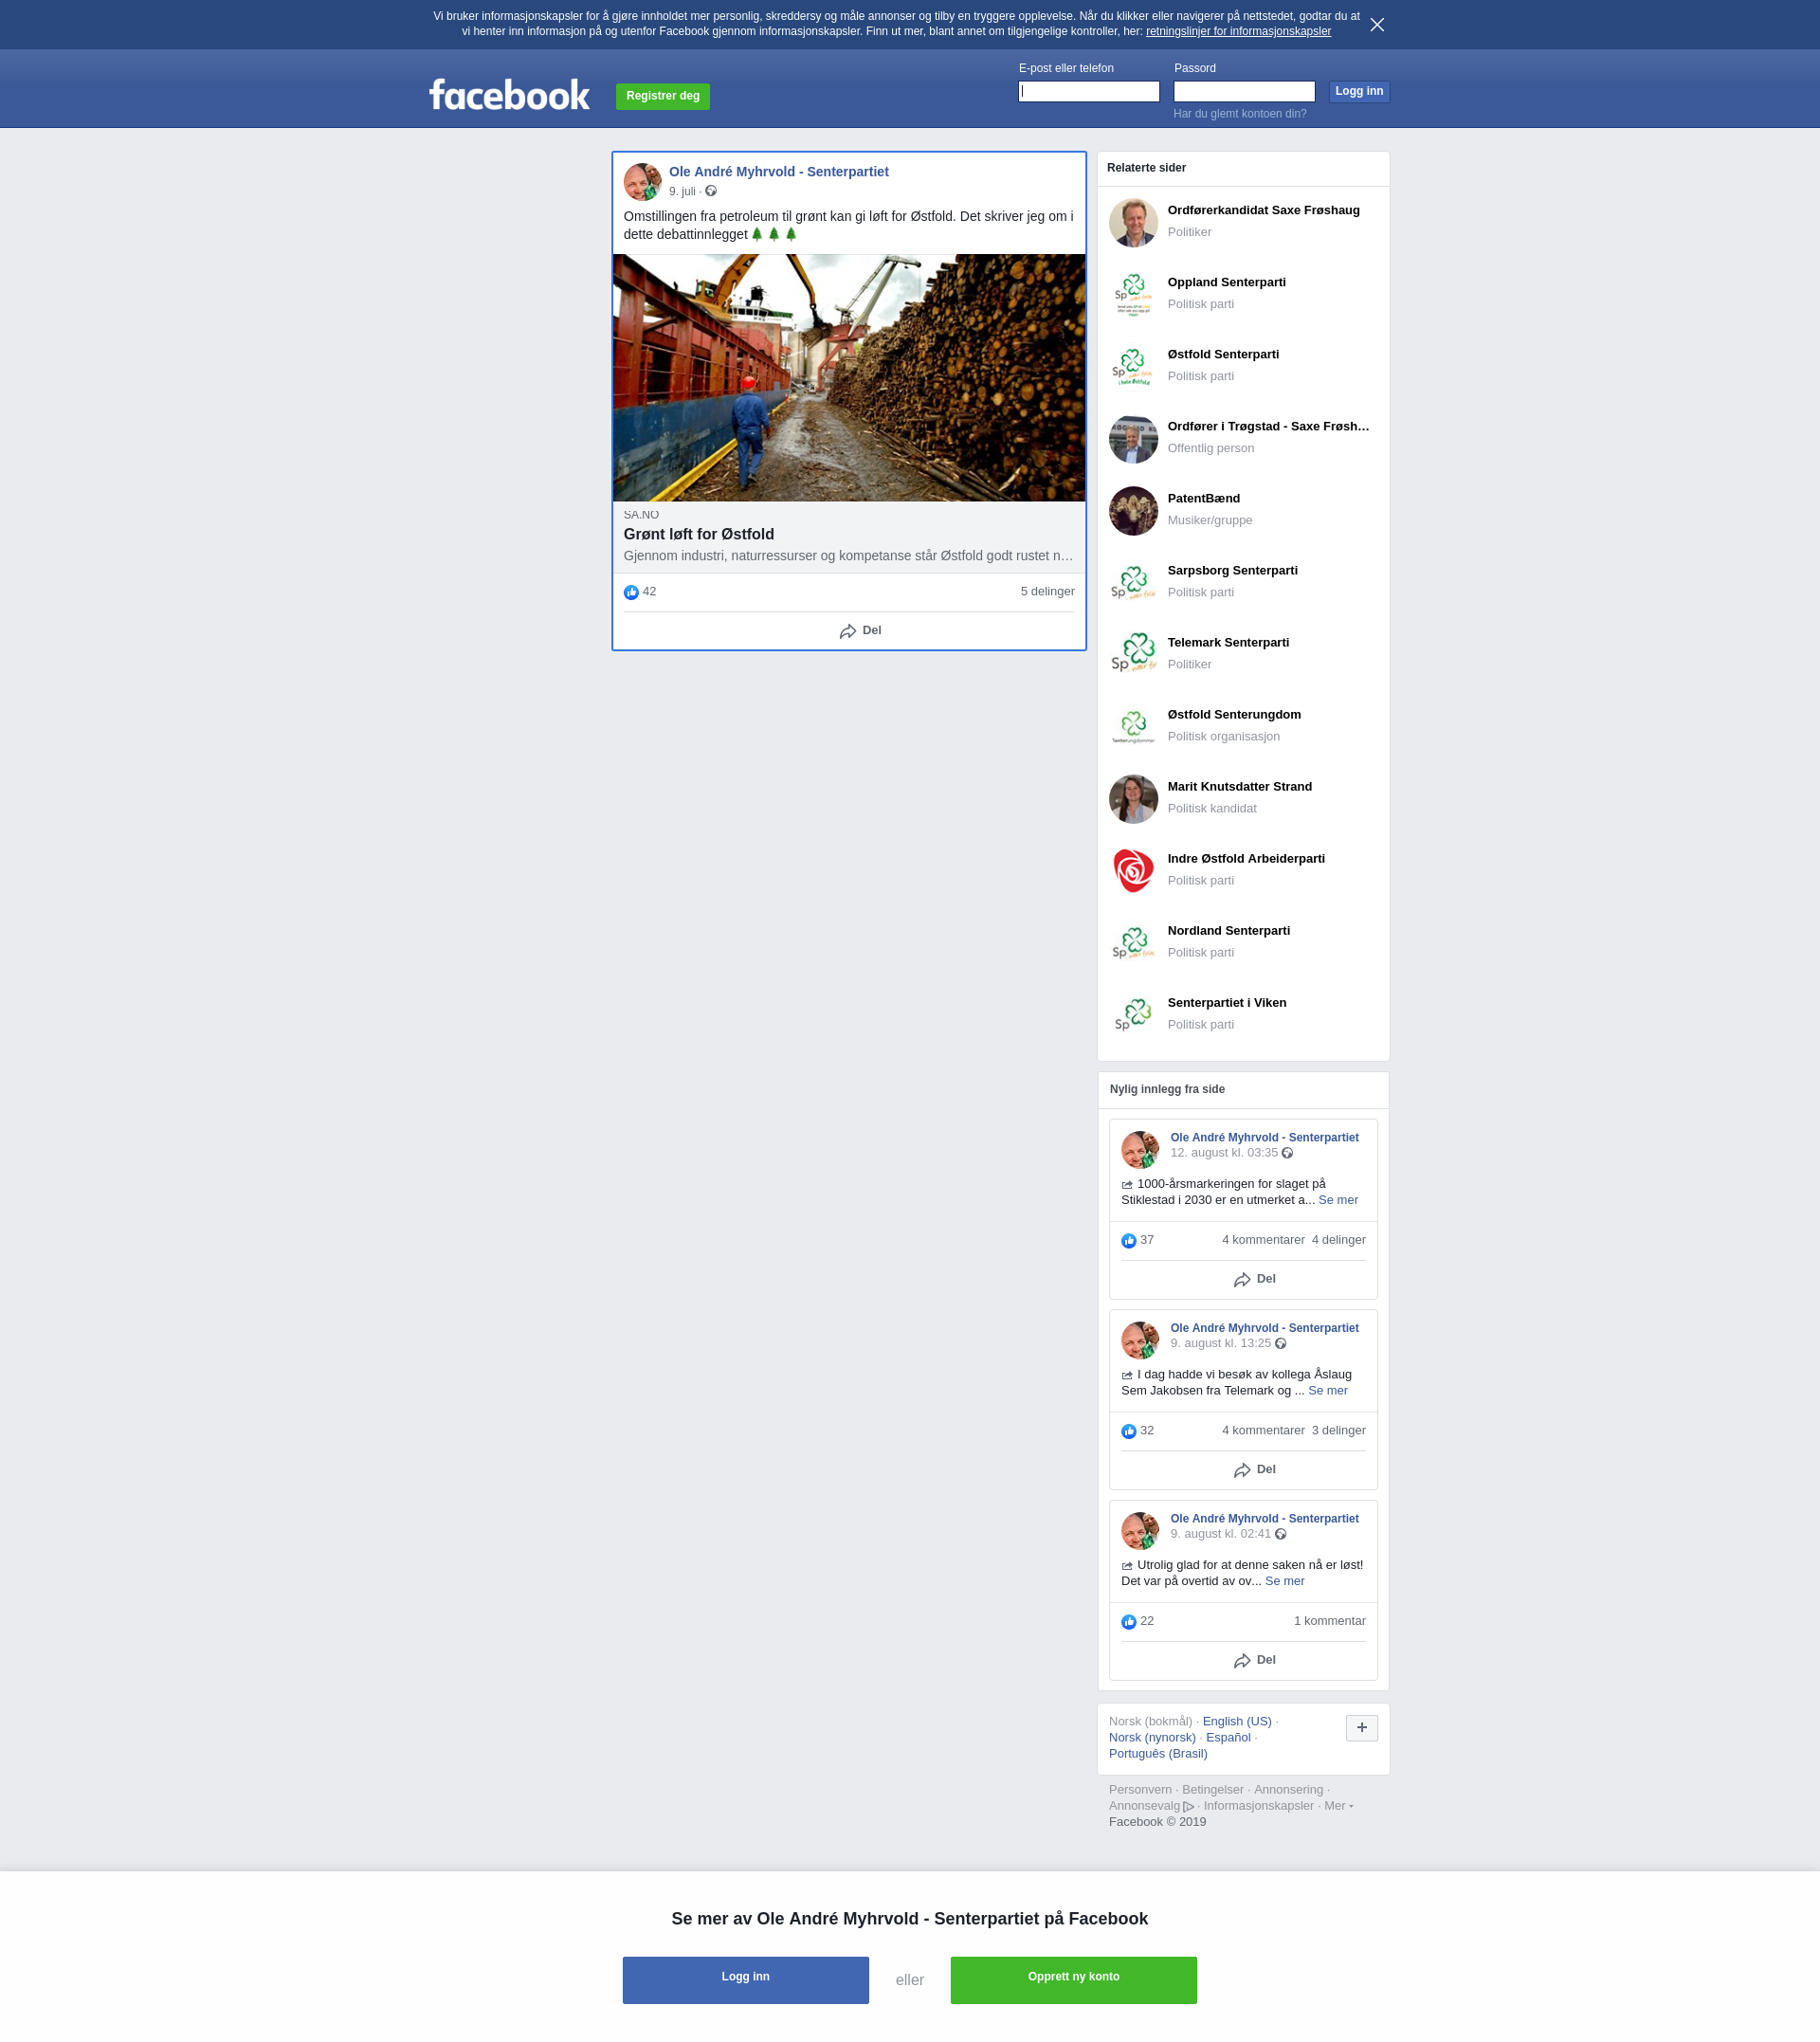Viewport: 1820px width, 2042px height.
Task: Click the green Registrer deg button
Action: (662, 96)
